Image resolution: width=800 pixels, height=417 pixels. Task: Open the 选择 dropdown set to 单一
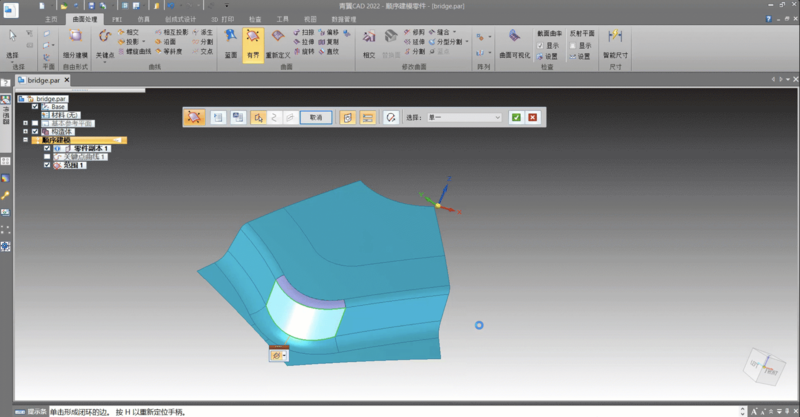466,117
